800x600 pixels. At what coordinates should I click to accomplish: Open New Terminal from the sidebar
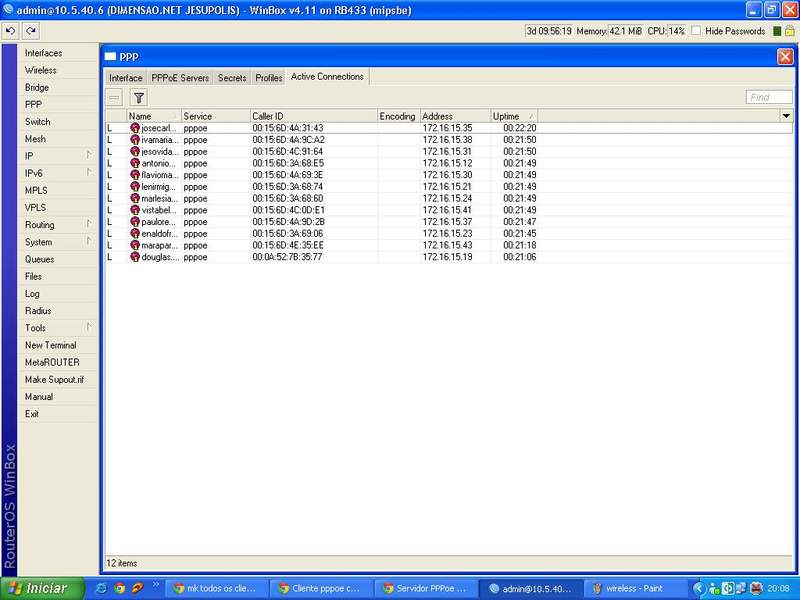point(51,345)
